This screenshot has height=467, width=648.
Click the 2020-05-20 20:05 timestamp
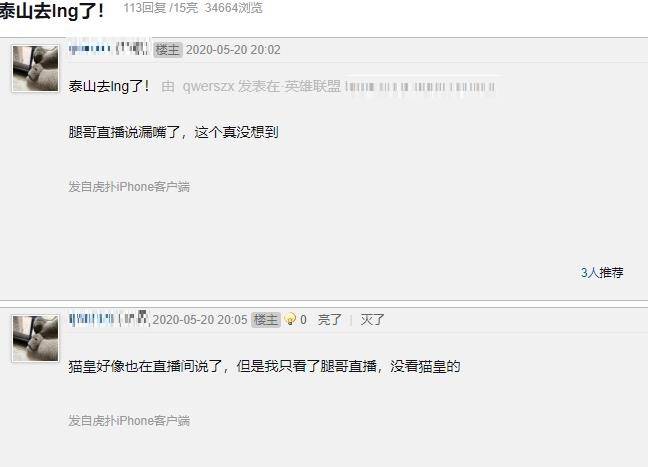[x=200, y=319]
